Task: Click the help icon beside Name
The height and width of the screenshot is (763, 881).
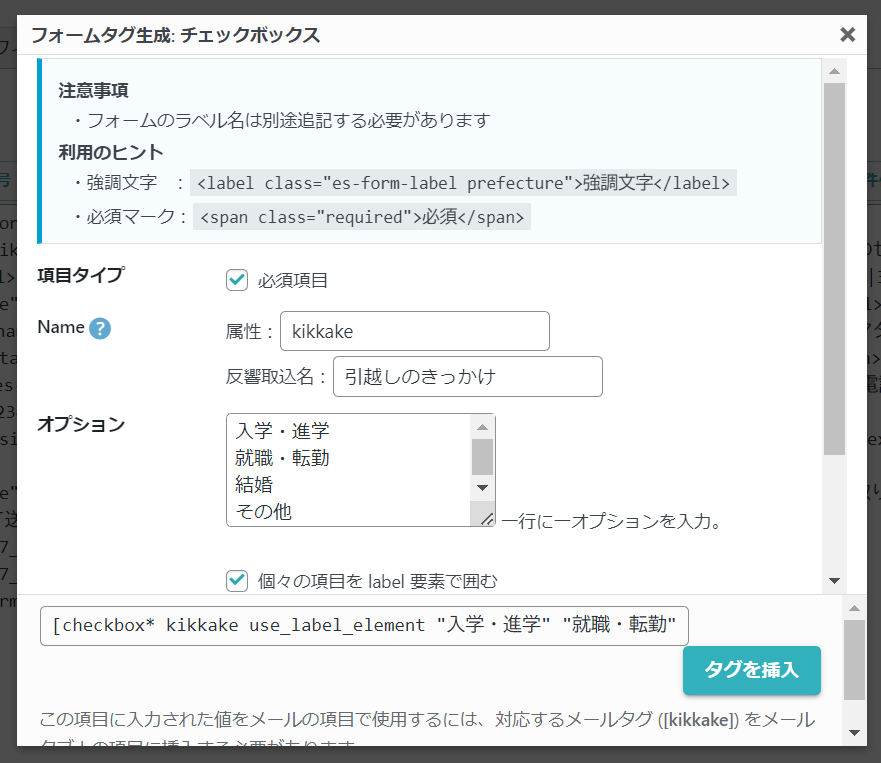Action: pos(100,328)
